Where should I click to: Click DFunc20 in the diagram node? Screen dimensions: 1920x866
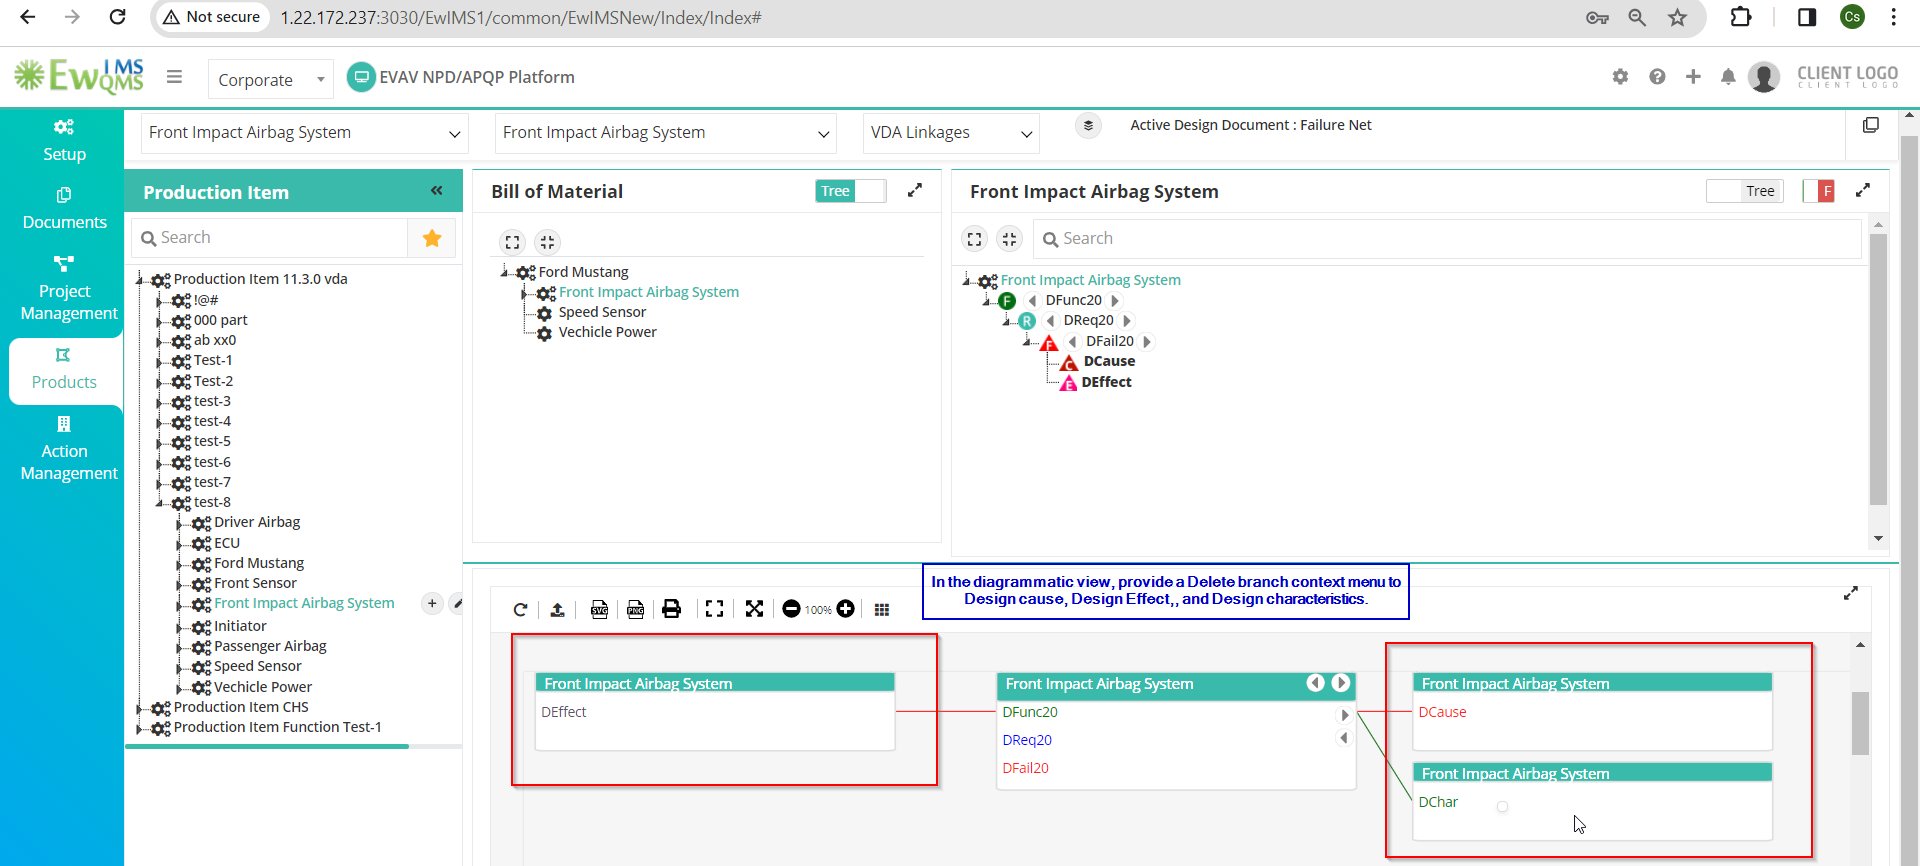[1030, 712]
